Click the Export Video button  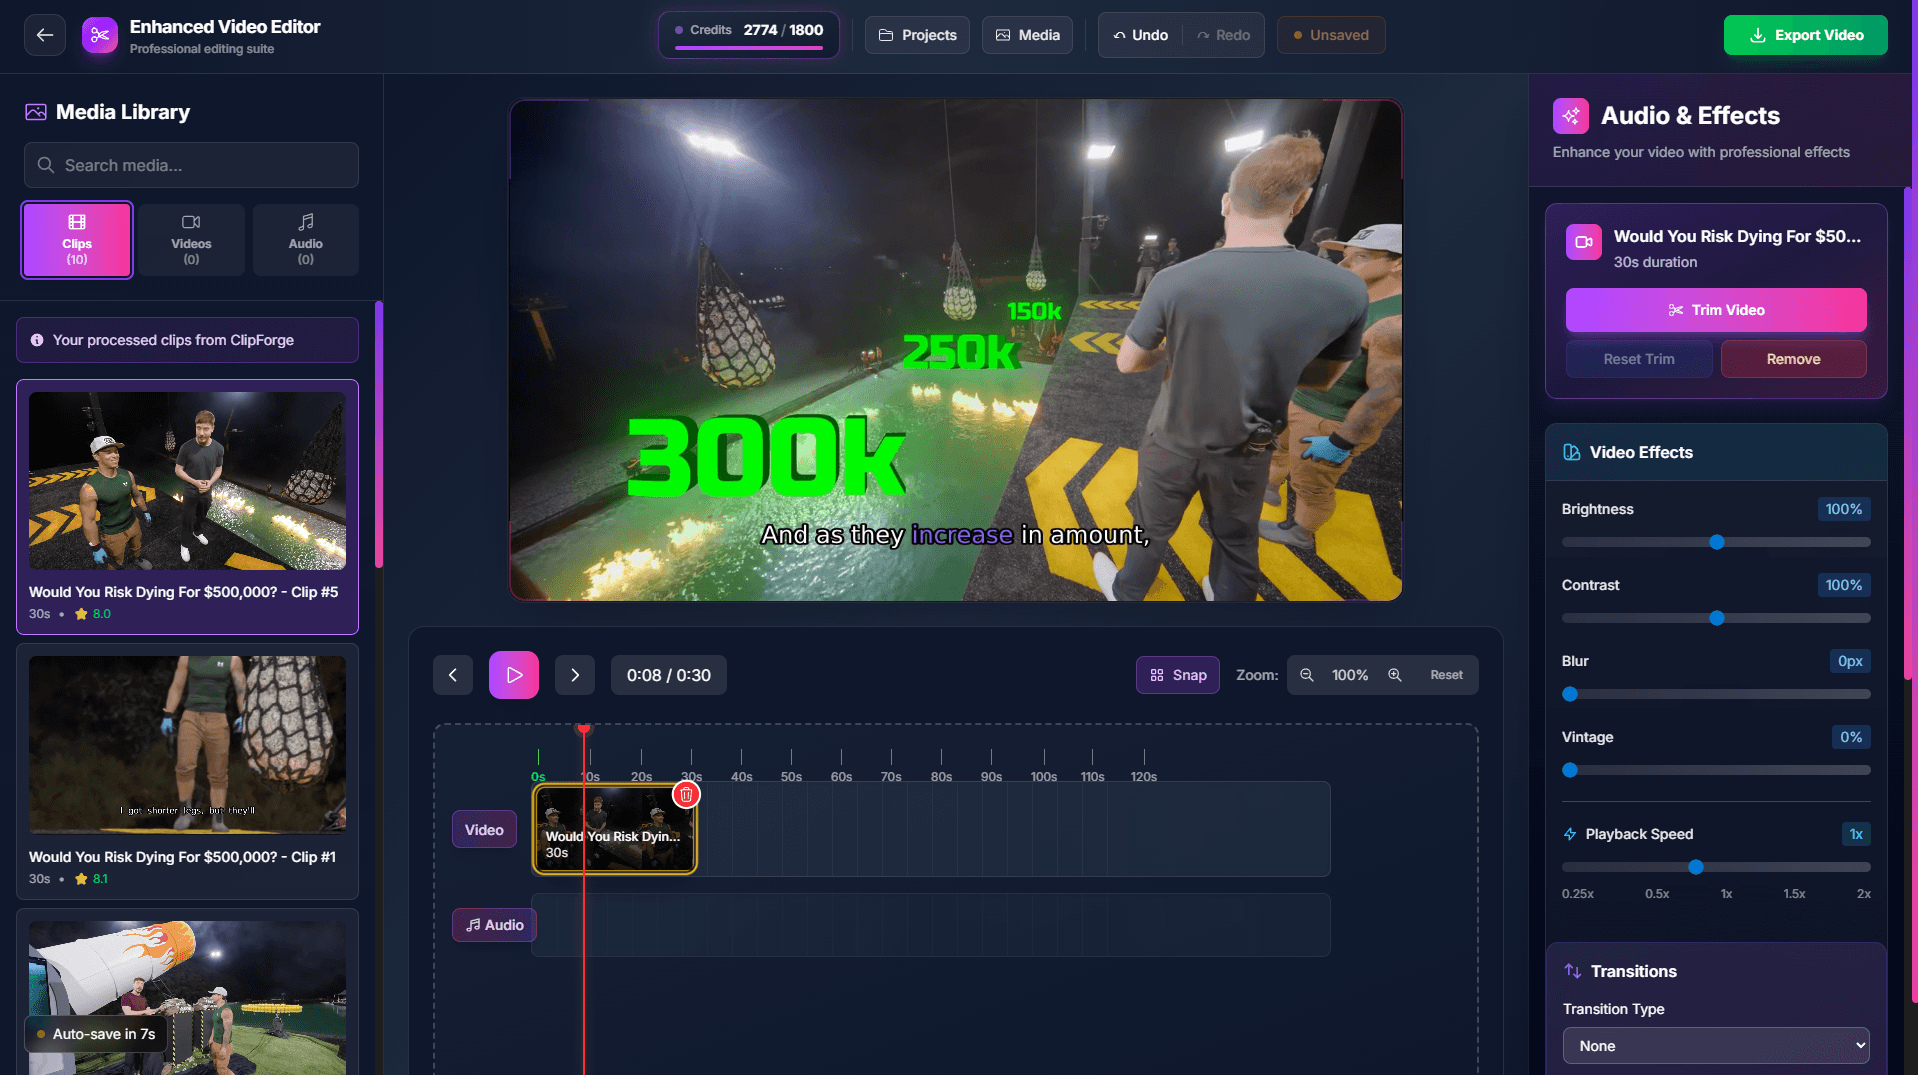1805,34
